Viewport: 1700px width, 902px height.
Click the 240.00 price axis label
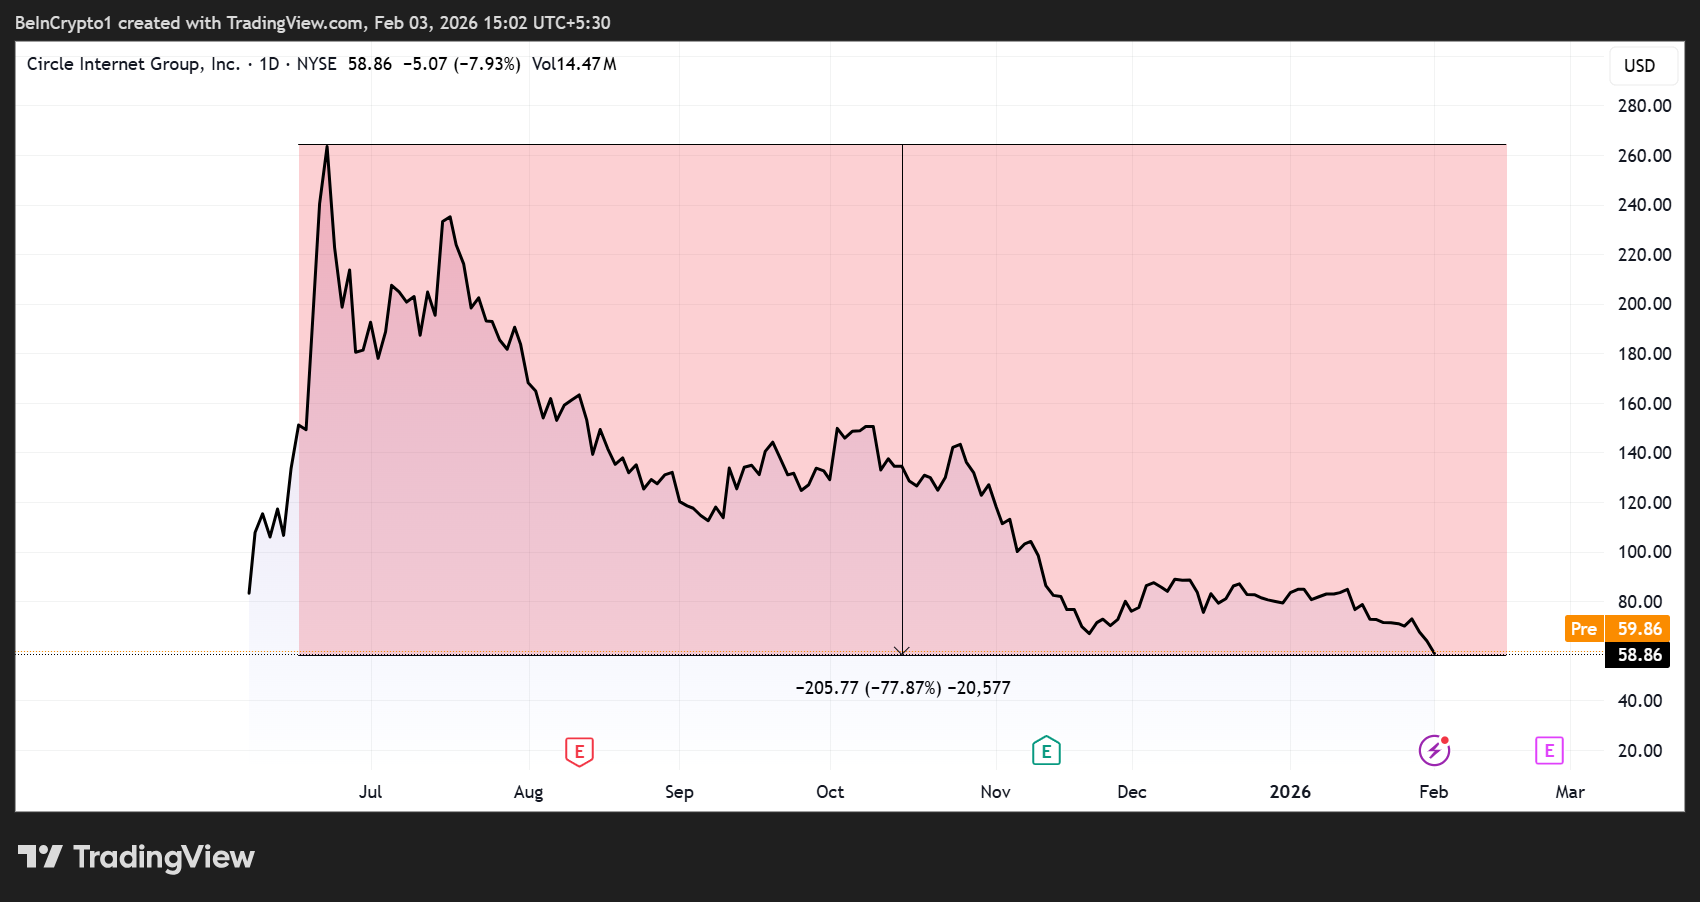(1645, 205)
